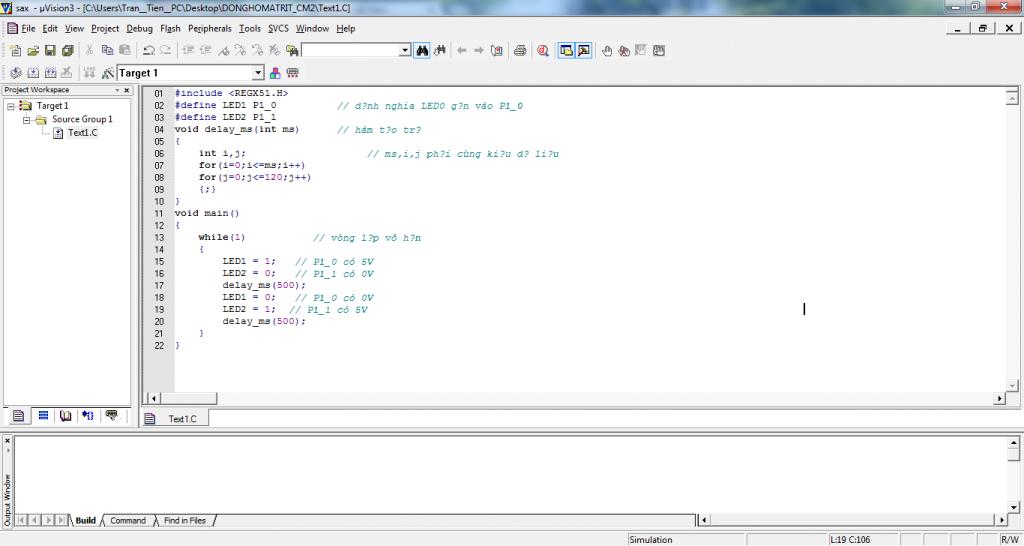1024x546 pixels.
Task: Open the File Extensions and Books icon
Action: pyautogui.click(x=275, y=72)
